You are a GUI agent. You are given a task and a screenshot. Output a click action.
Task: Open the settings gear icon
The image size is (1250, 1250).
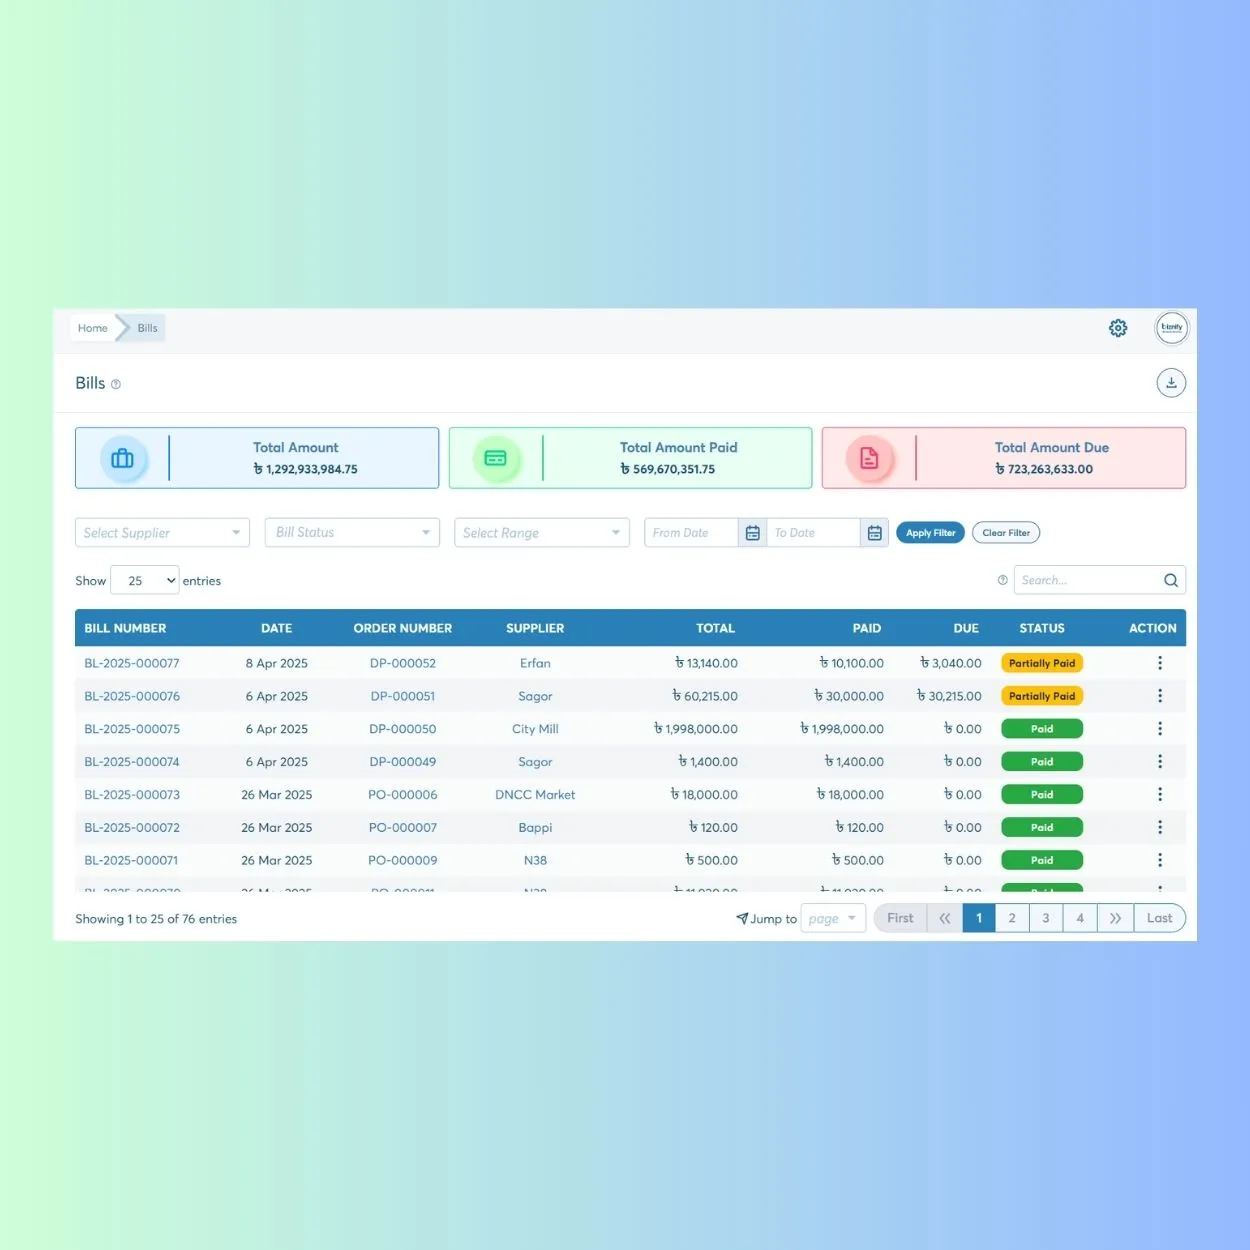coord(1118,327)
